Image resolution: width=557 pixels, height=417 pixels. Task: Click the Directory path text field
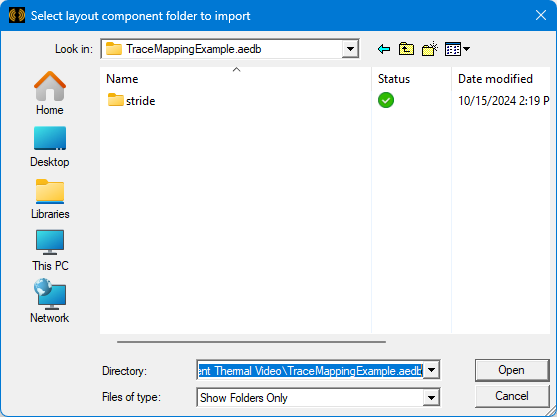310,370
